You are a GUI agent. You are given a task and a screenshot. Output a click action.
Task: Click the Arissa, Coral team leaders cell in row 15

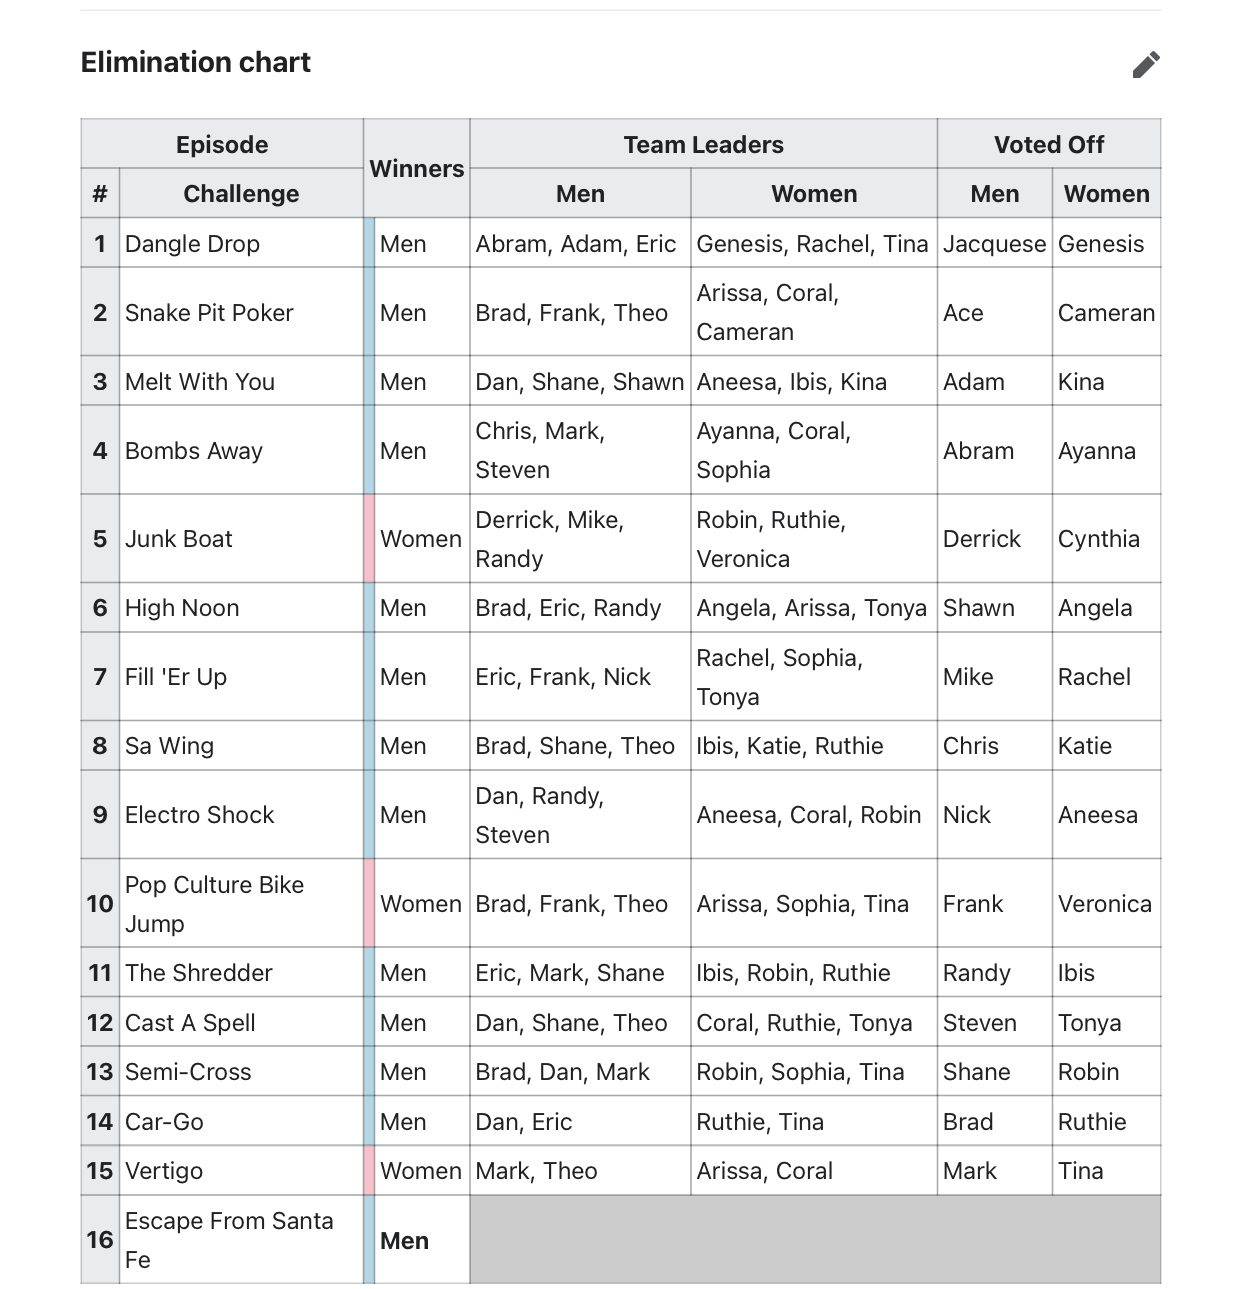coord(814,1170)
